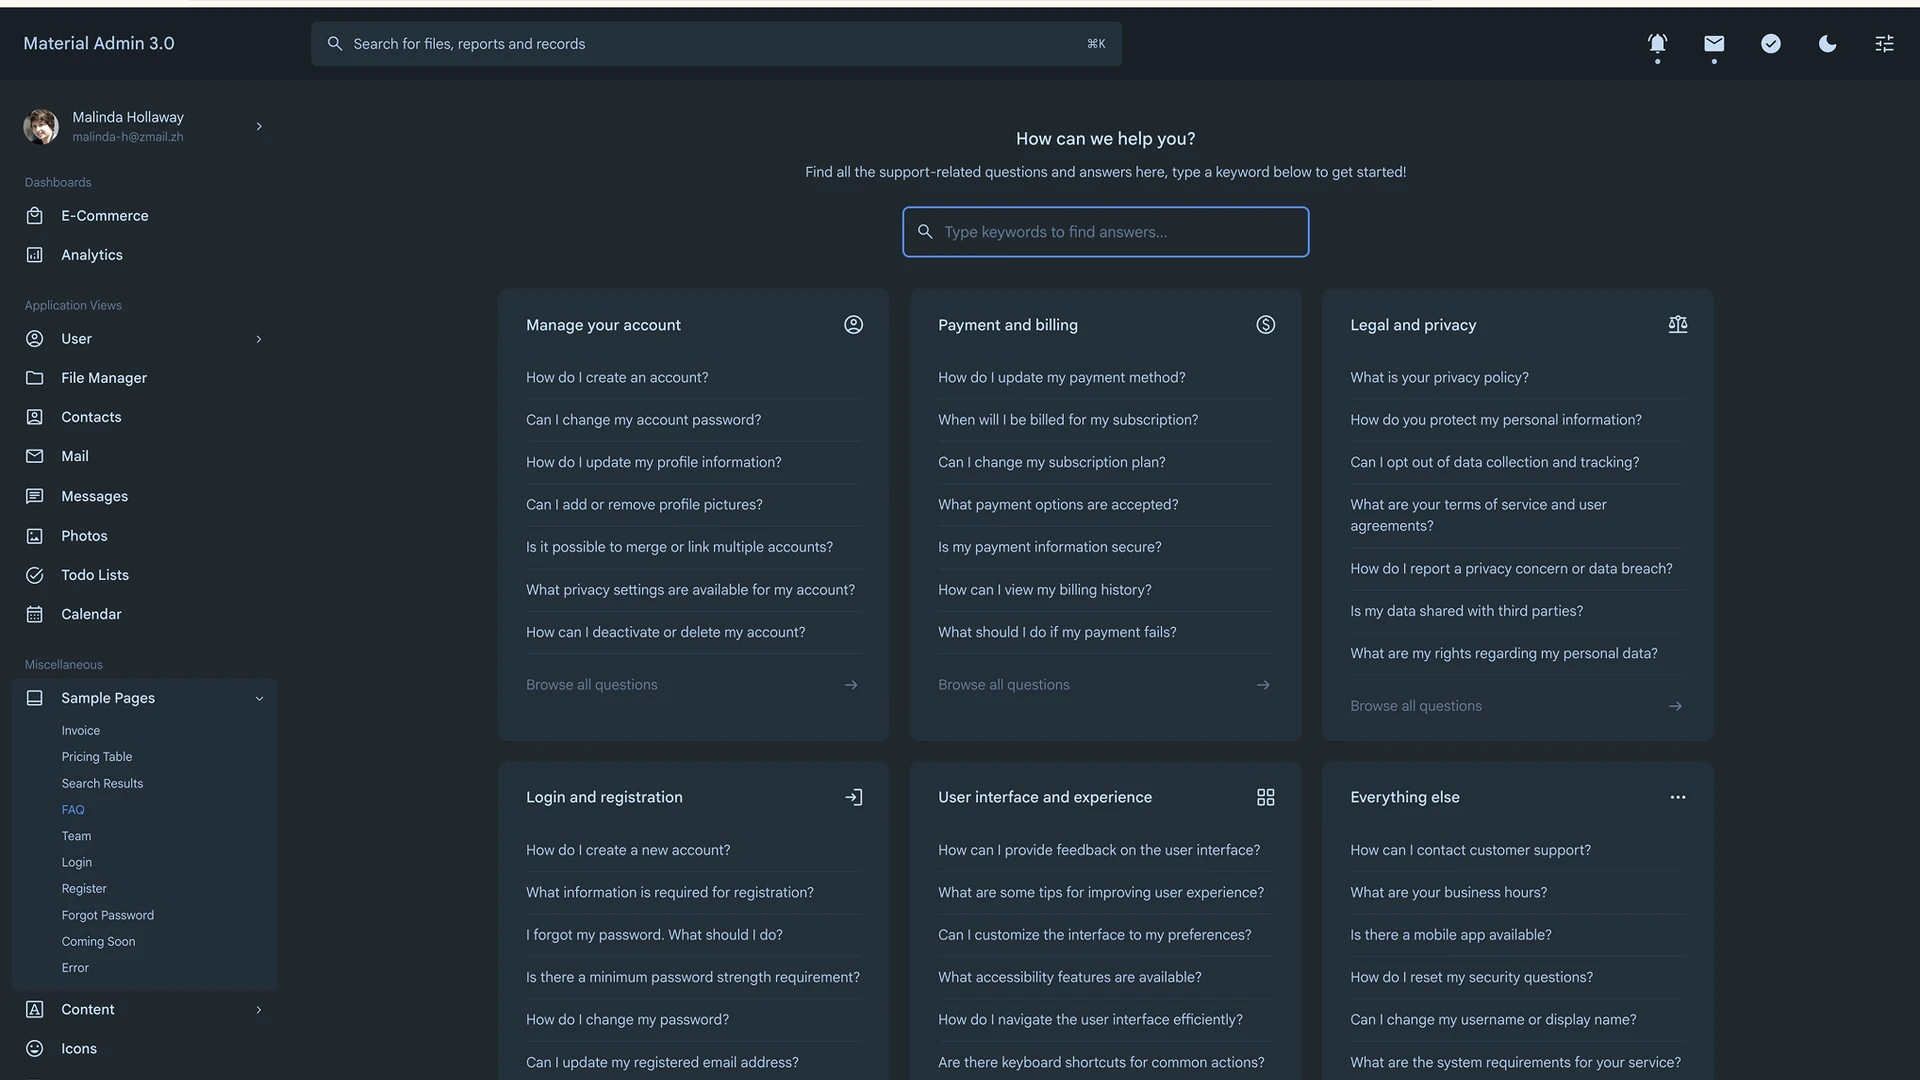
Task: Open the Forgot Password page
Action: click(x=107, y=915)
